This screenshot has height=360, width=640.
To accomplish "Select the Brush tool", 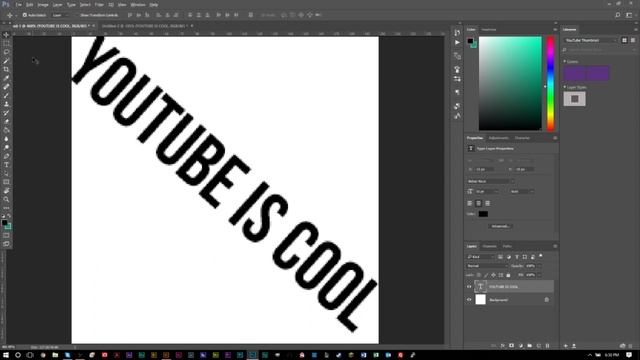I will click(6, 95).
